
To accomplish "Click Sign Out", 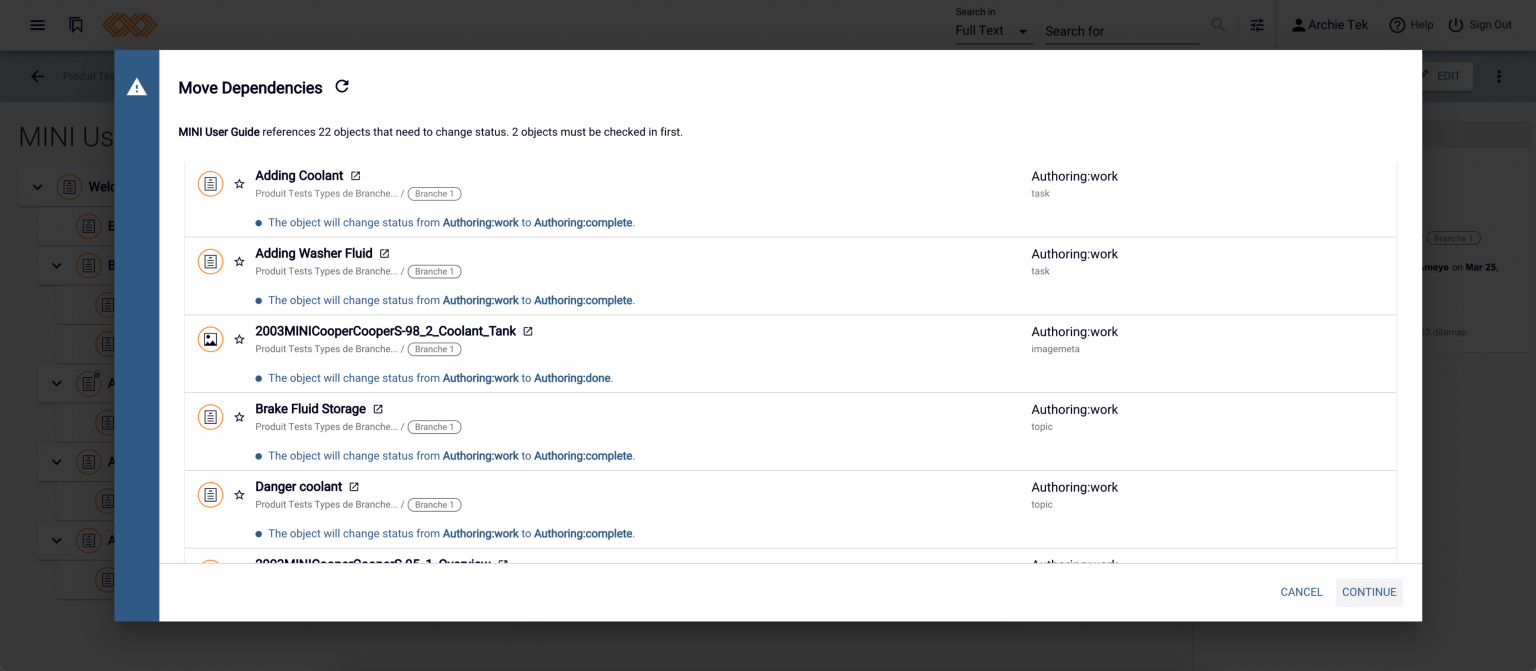I will [1480, 25].
